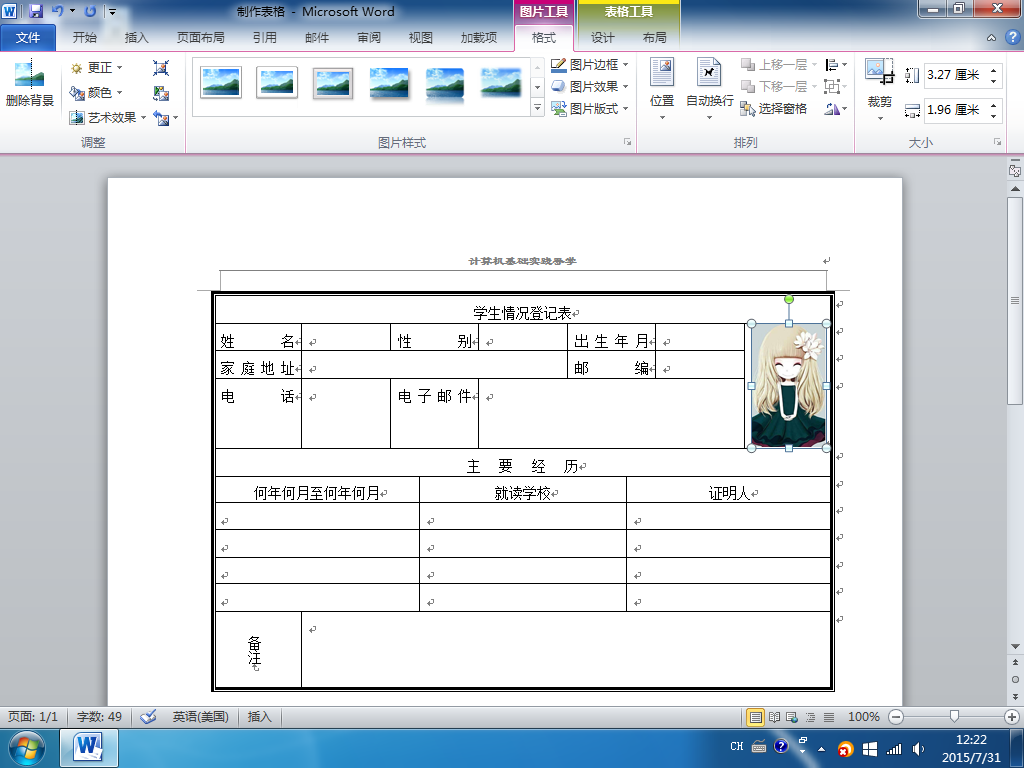Image resolution: width=1024 pixels, height=768 pixels.
Task: Open the Picture Styles dialog launcher
Action: (x=627, y=142)
